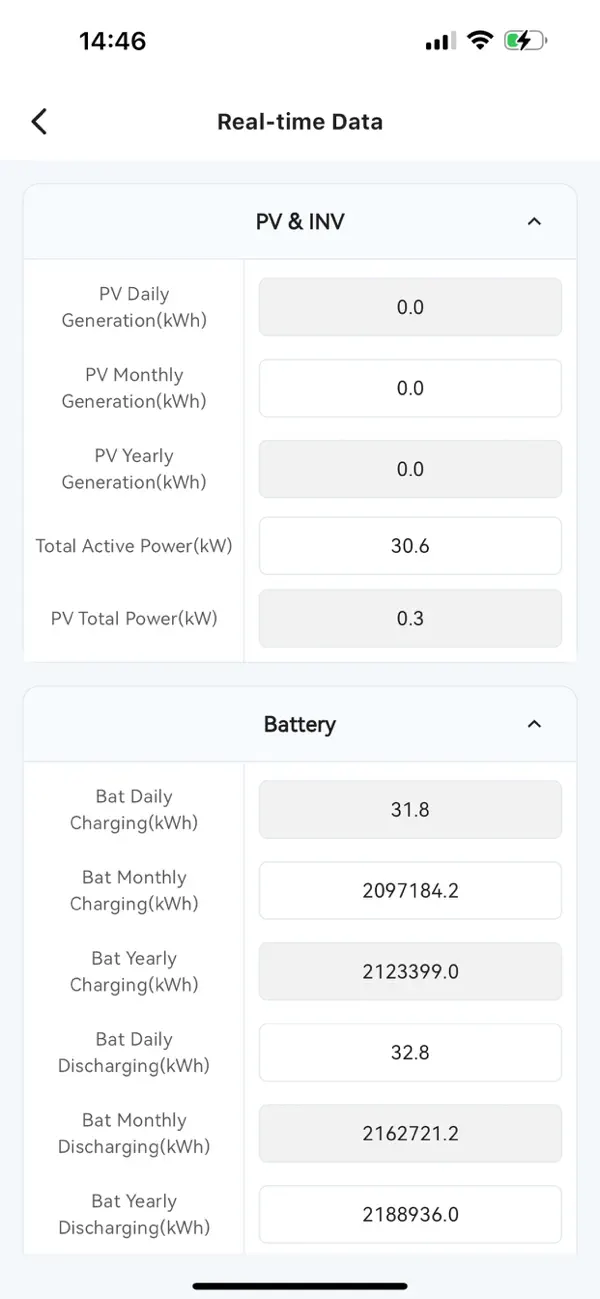This screenshot has height=1299, width=600.
Task: Tap the PV Daily Generation label
Action: pos(134,307)
